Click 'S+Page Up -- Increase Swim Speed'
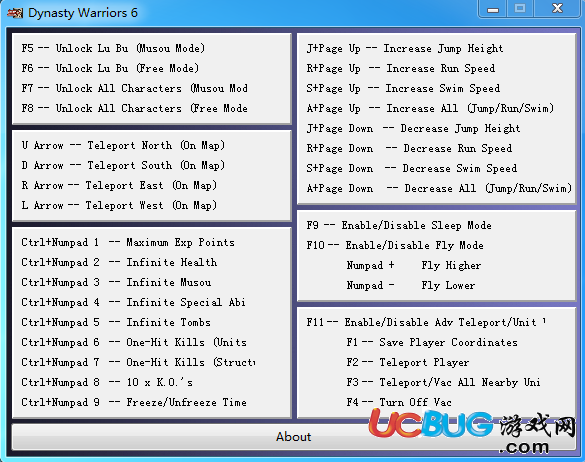Viewport: 585px width, 462px height. tap(403, 88)
